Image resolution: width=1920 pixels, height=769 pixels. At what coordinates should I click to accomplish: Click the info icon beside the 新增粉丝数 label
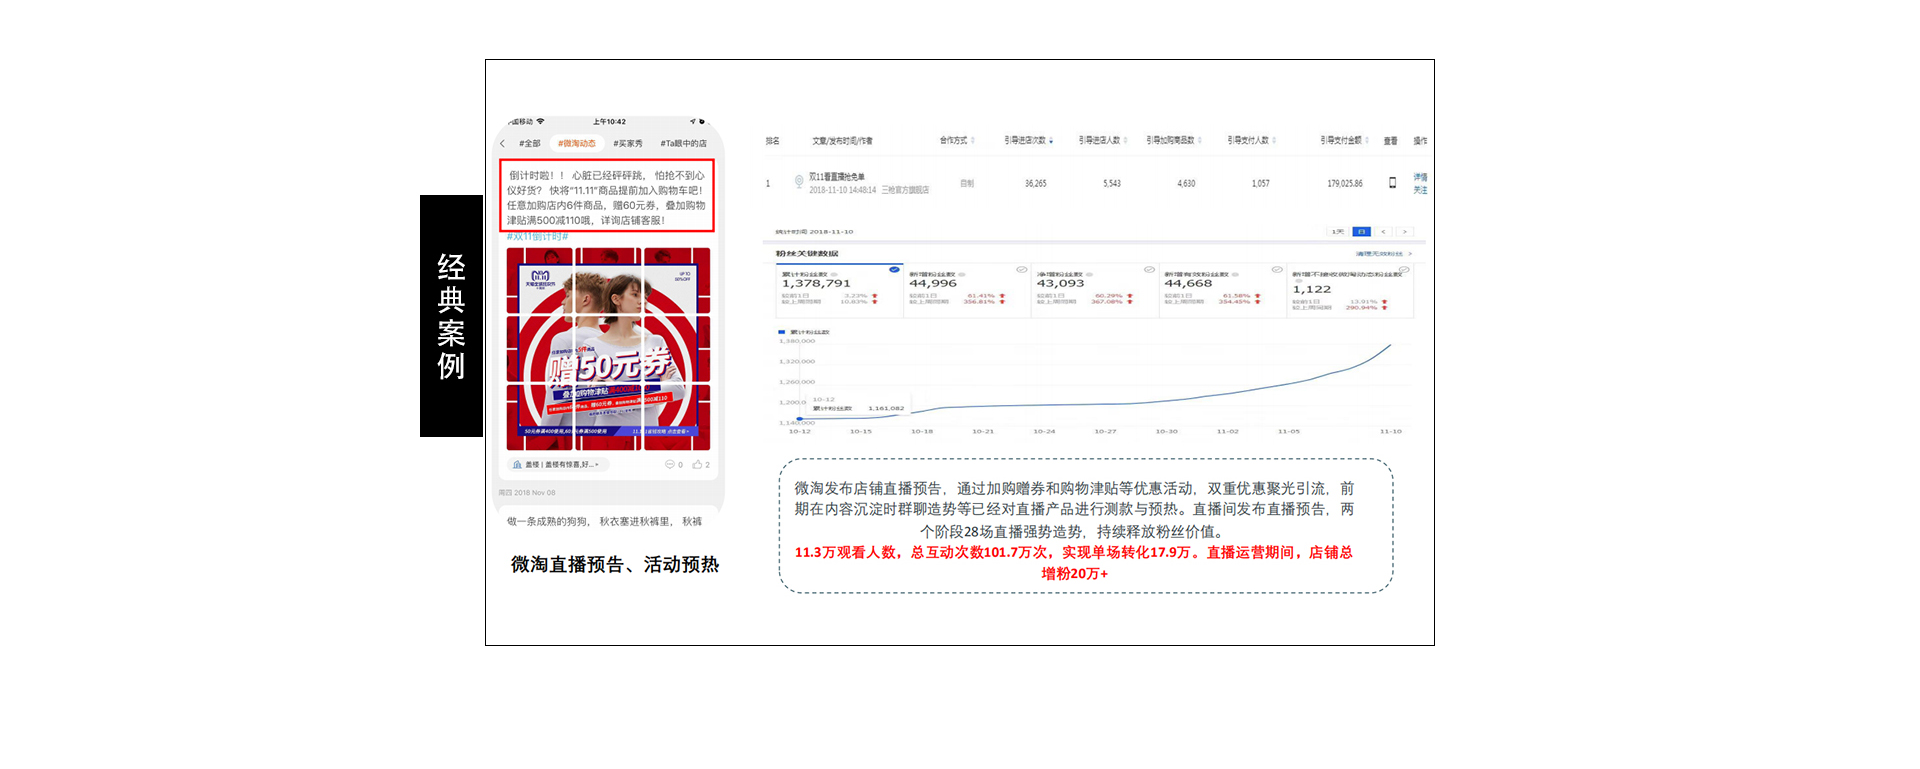(962, 274)
